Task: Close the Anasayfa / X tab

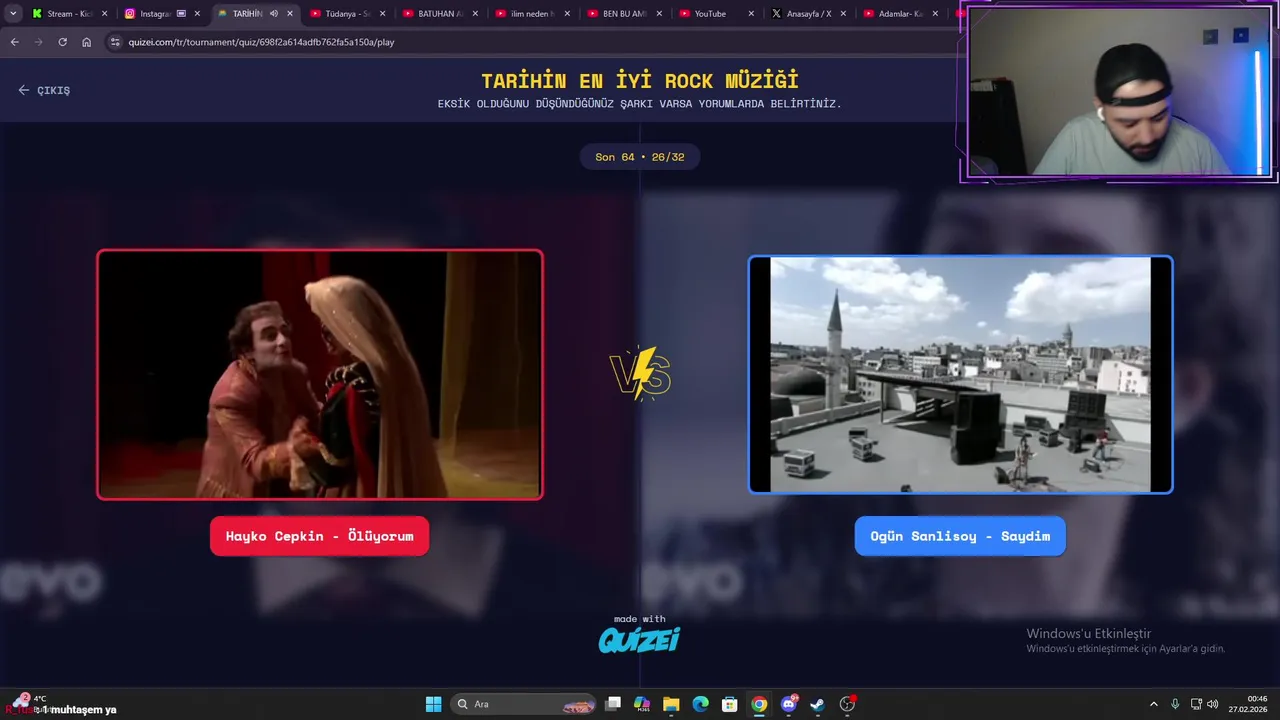Action: tap(843, 14)
